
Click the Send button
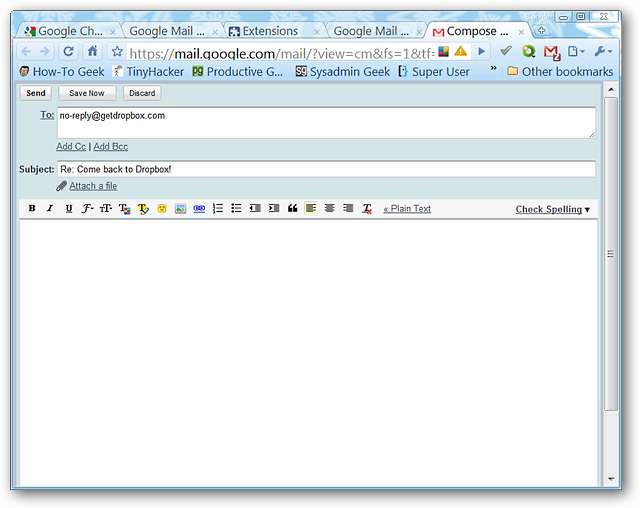[x=36, y=93]
